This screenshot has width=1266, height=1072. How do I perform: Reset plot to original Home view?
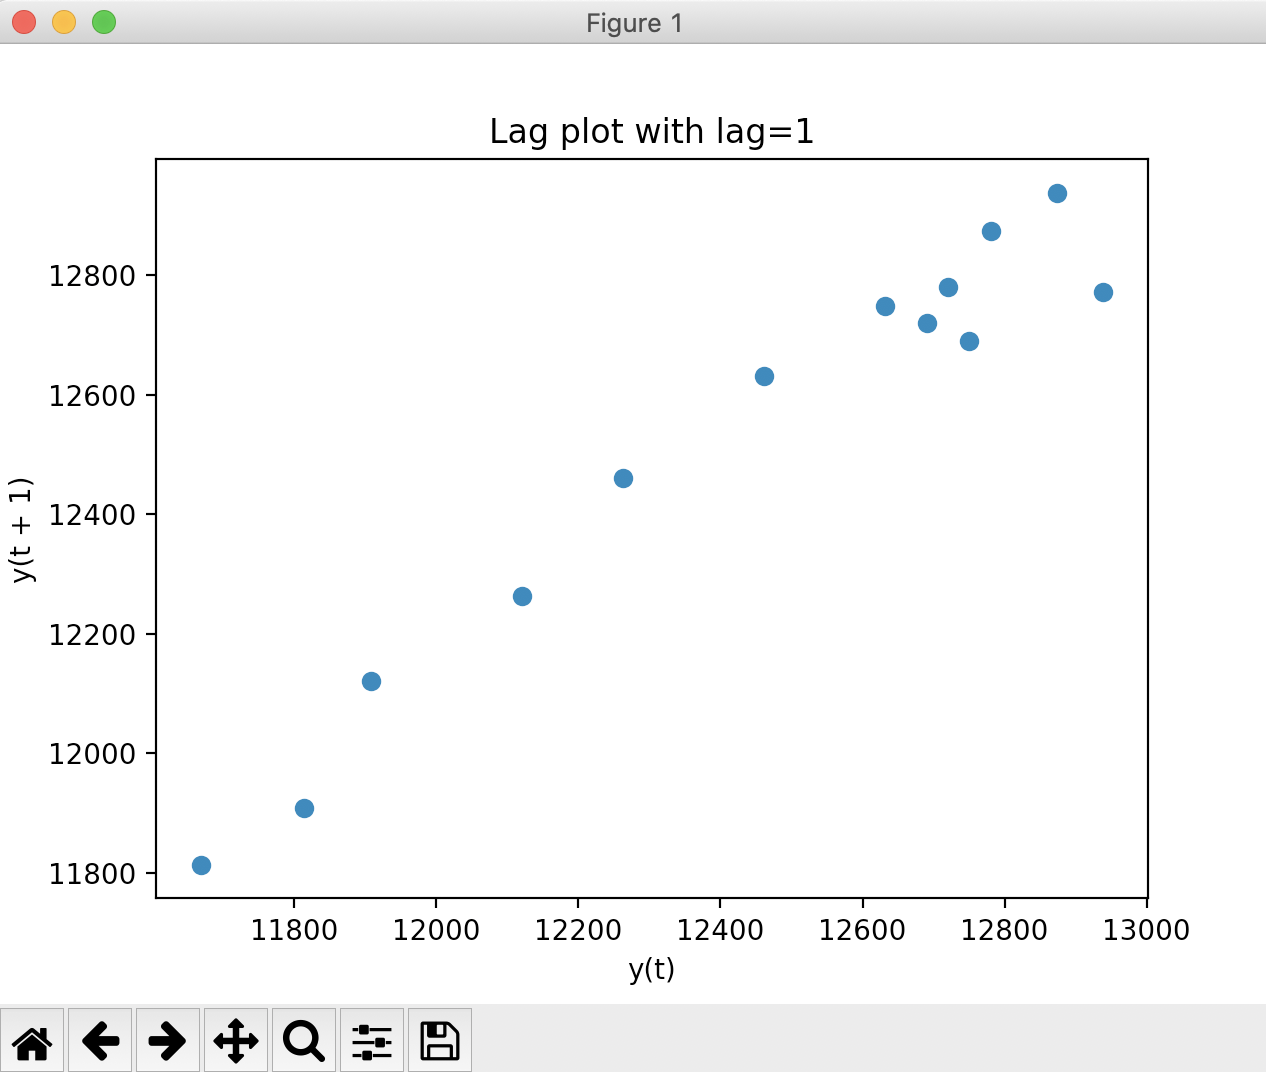32,1040
